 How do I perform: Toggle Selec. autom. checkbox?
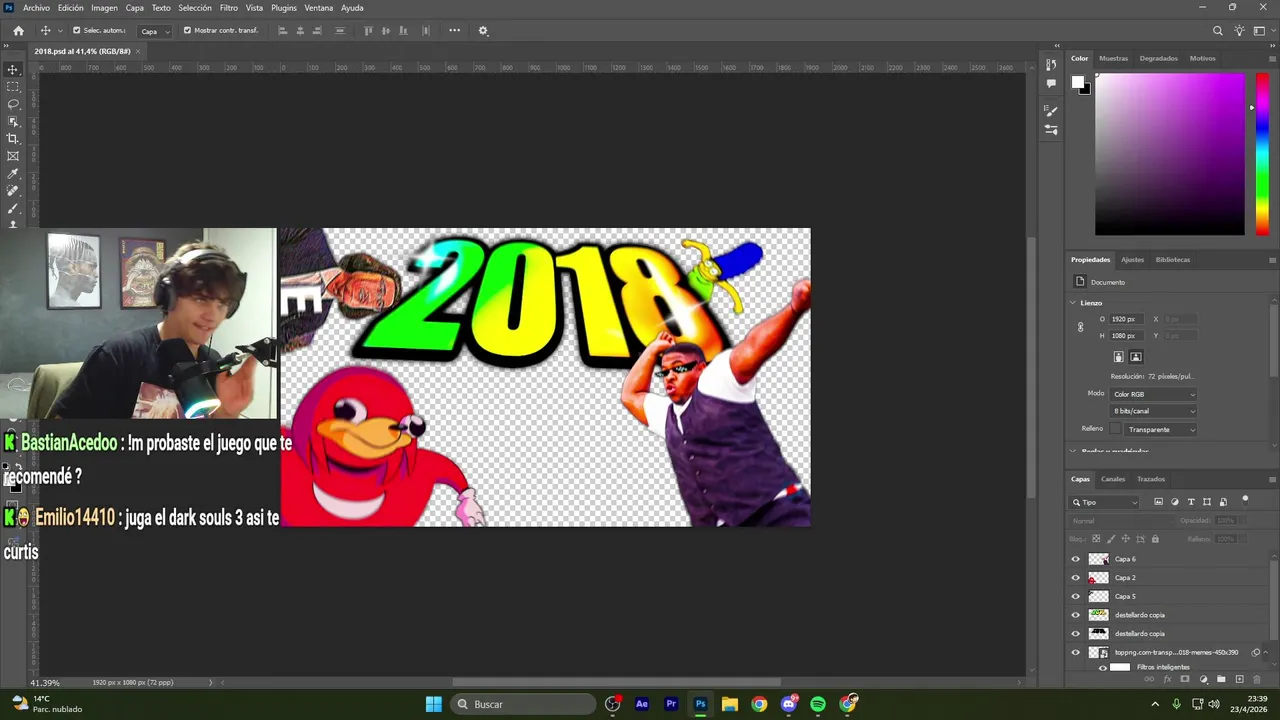(76, 31)
